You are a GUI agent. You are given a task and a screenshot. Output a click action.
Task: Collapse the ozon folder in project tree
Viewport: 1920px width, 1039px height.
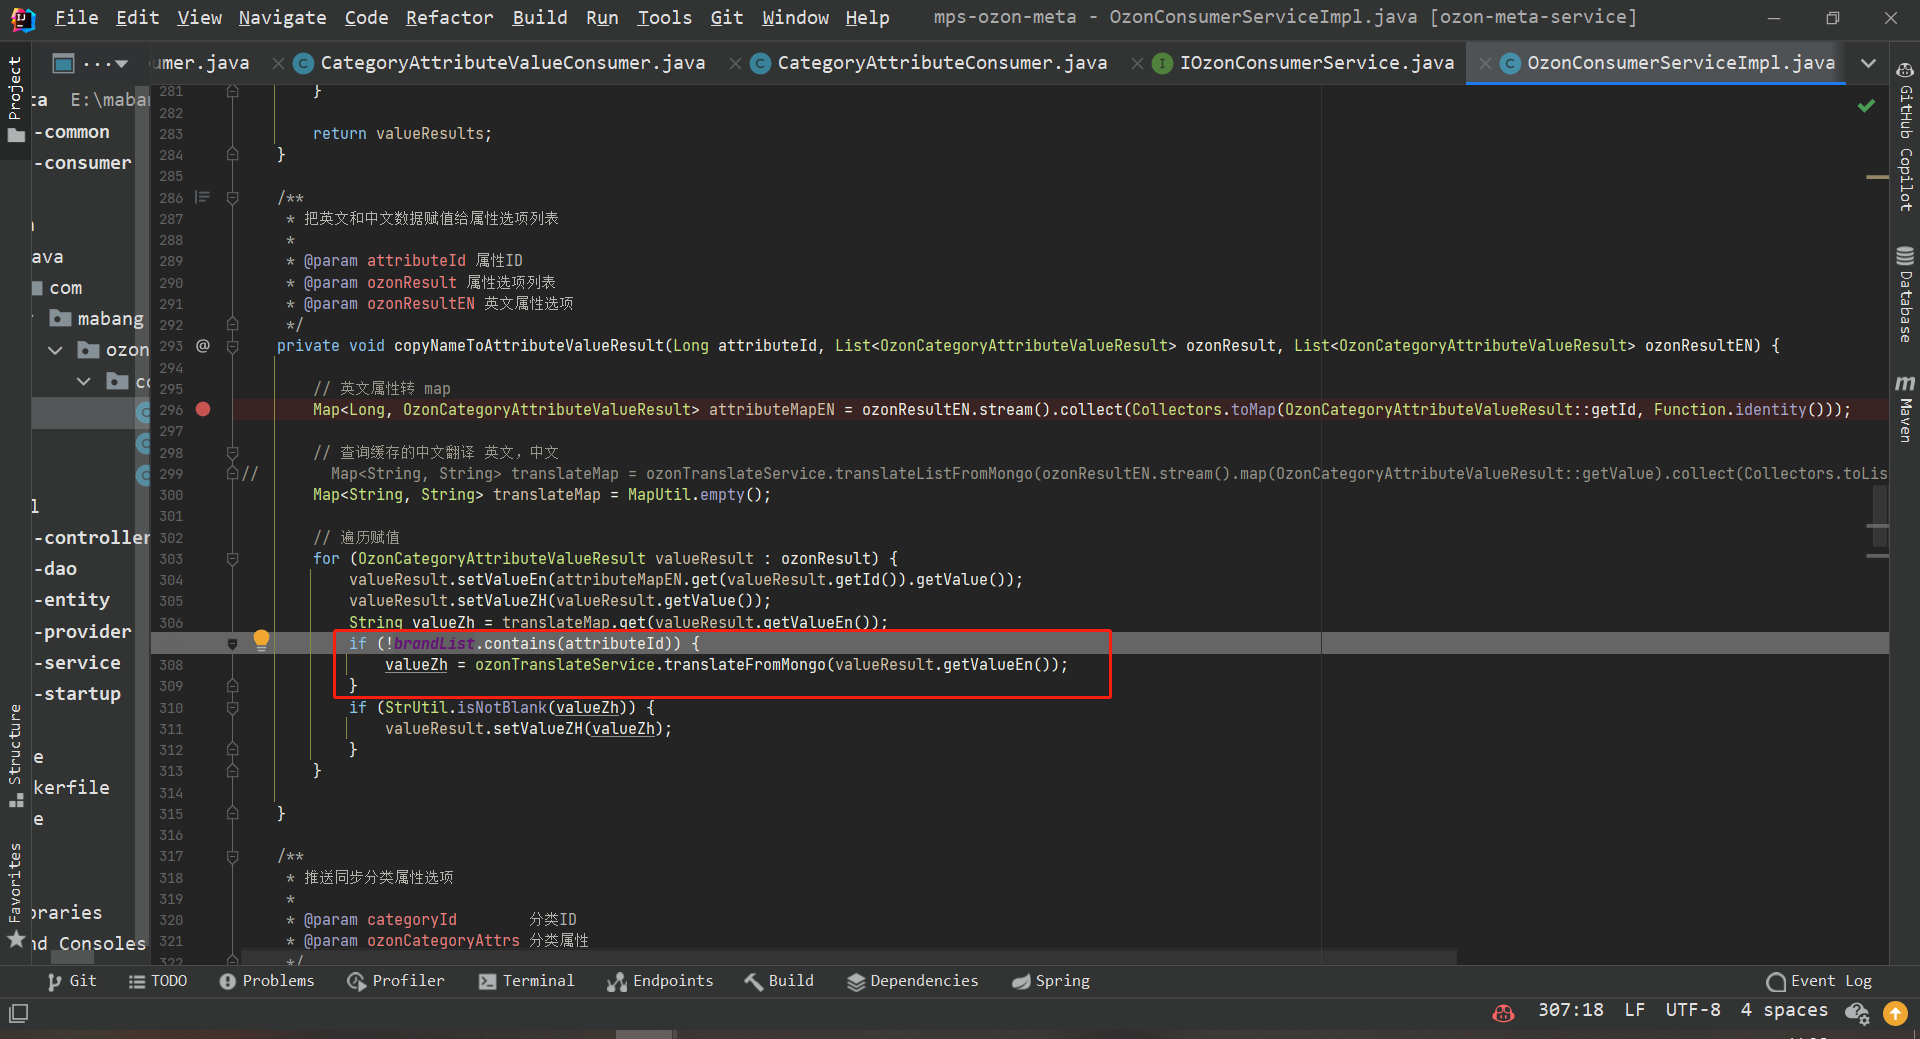[x=56, y=350]
